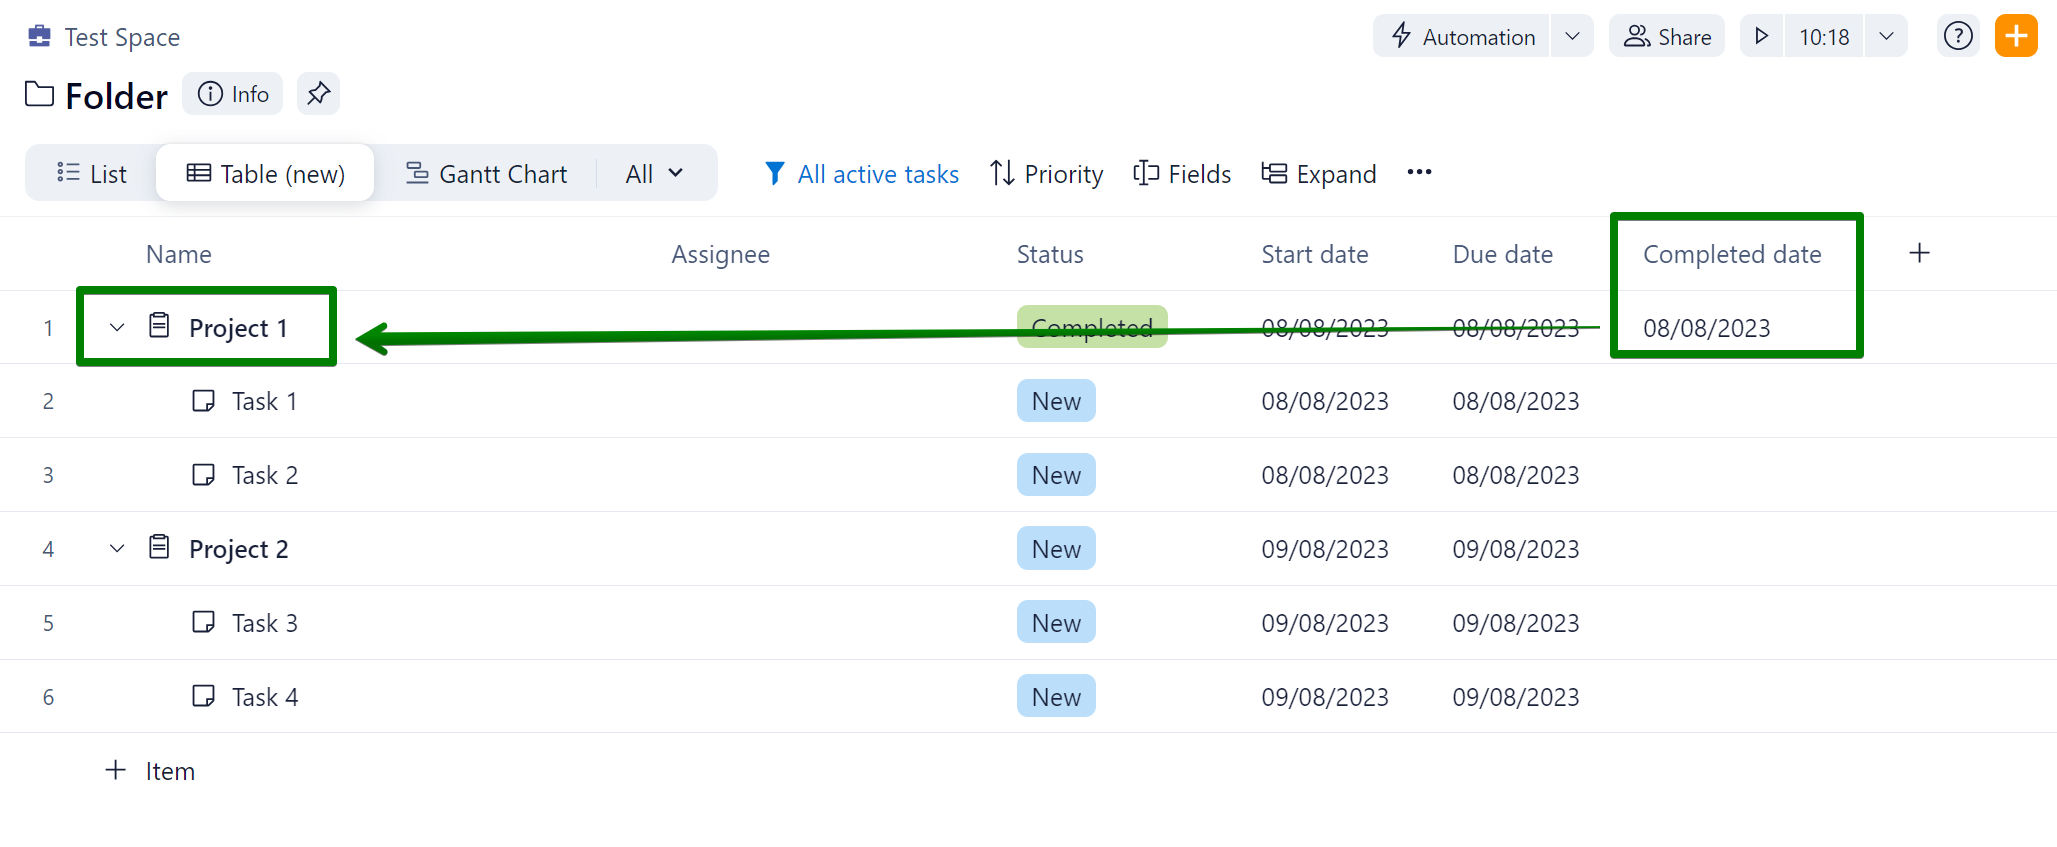Open the folder Info button
2057x847 pixels.
click(x=233, y=94)
